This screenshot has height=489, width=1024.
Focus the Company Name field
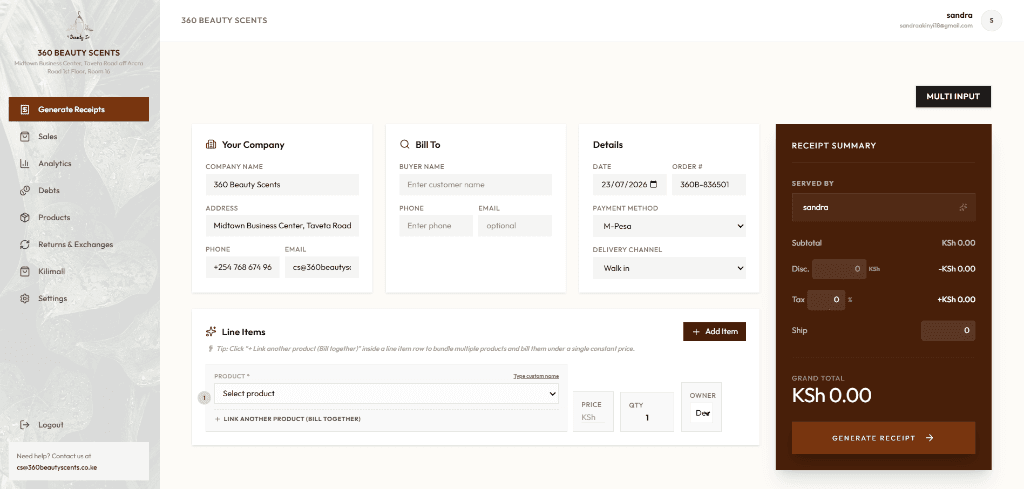[282, 185]
